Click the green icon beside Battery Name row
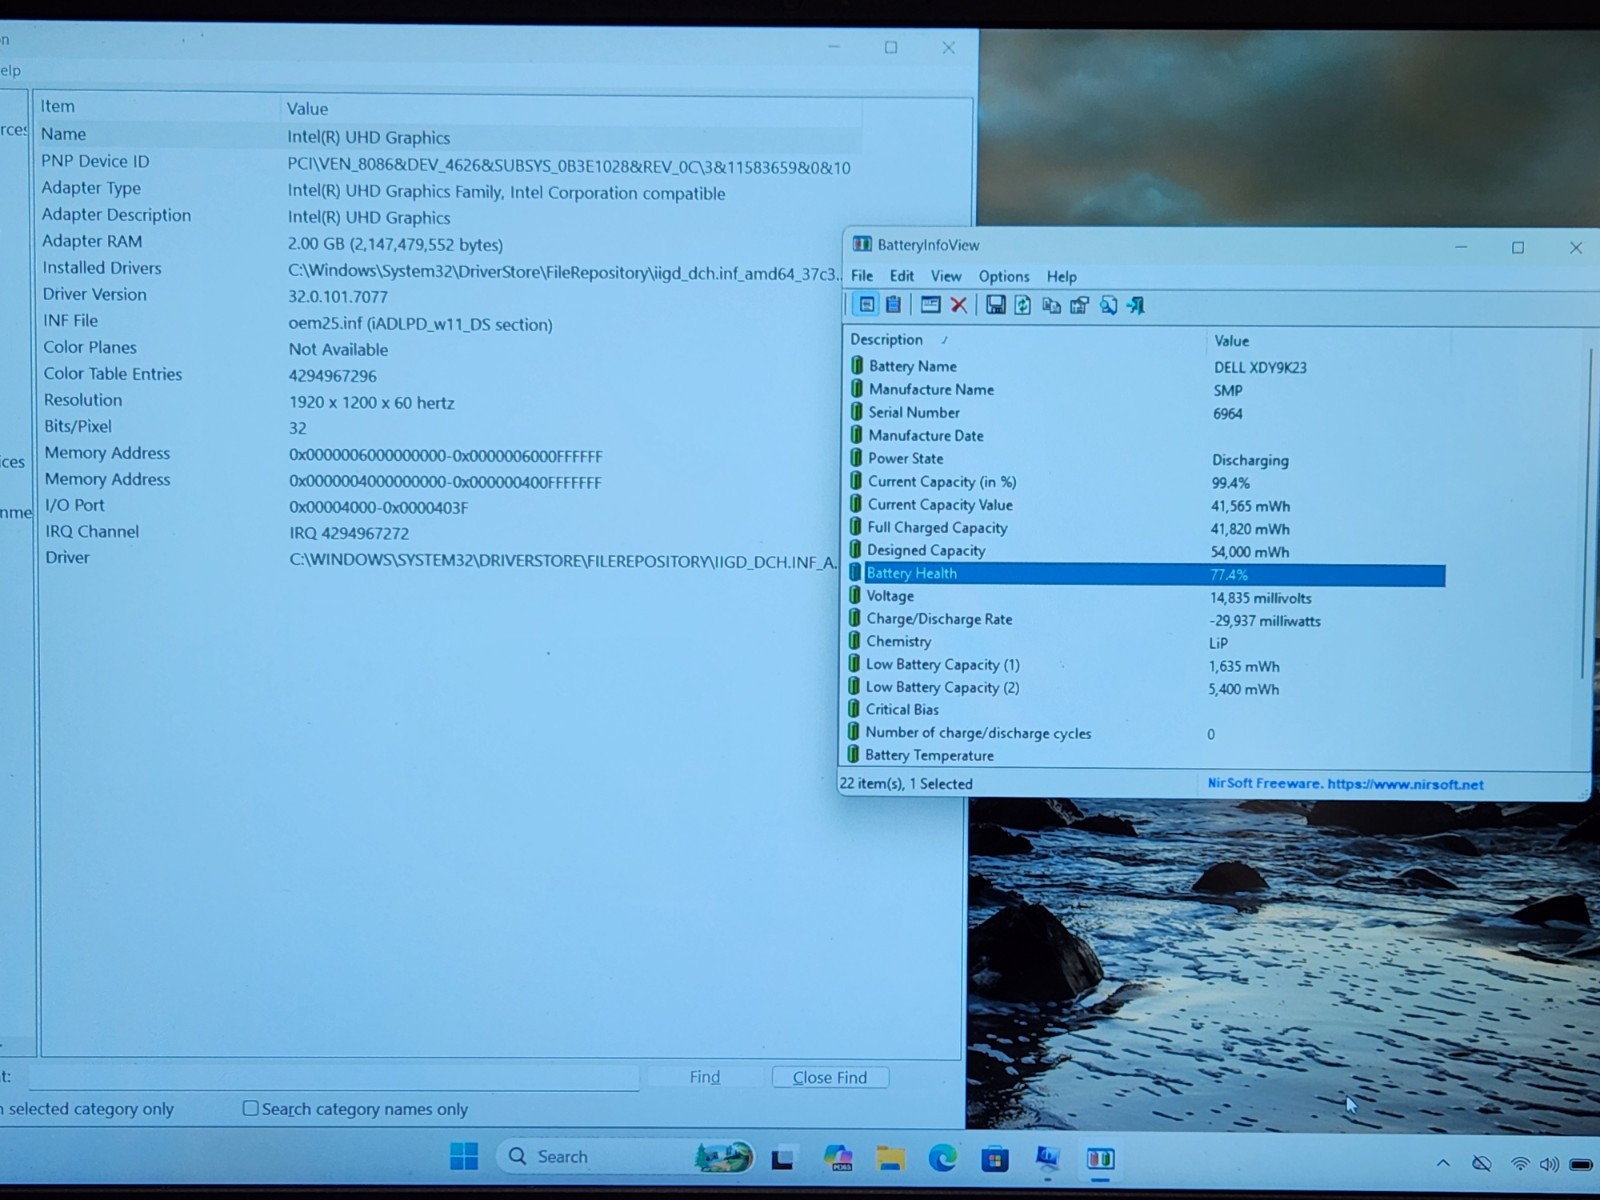The image size is (1600, 1200). (857, 365)
